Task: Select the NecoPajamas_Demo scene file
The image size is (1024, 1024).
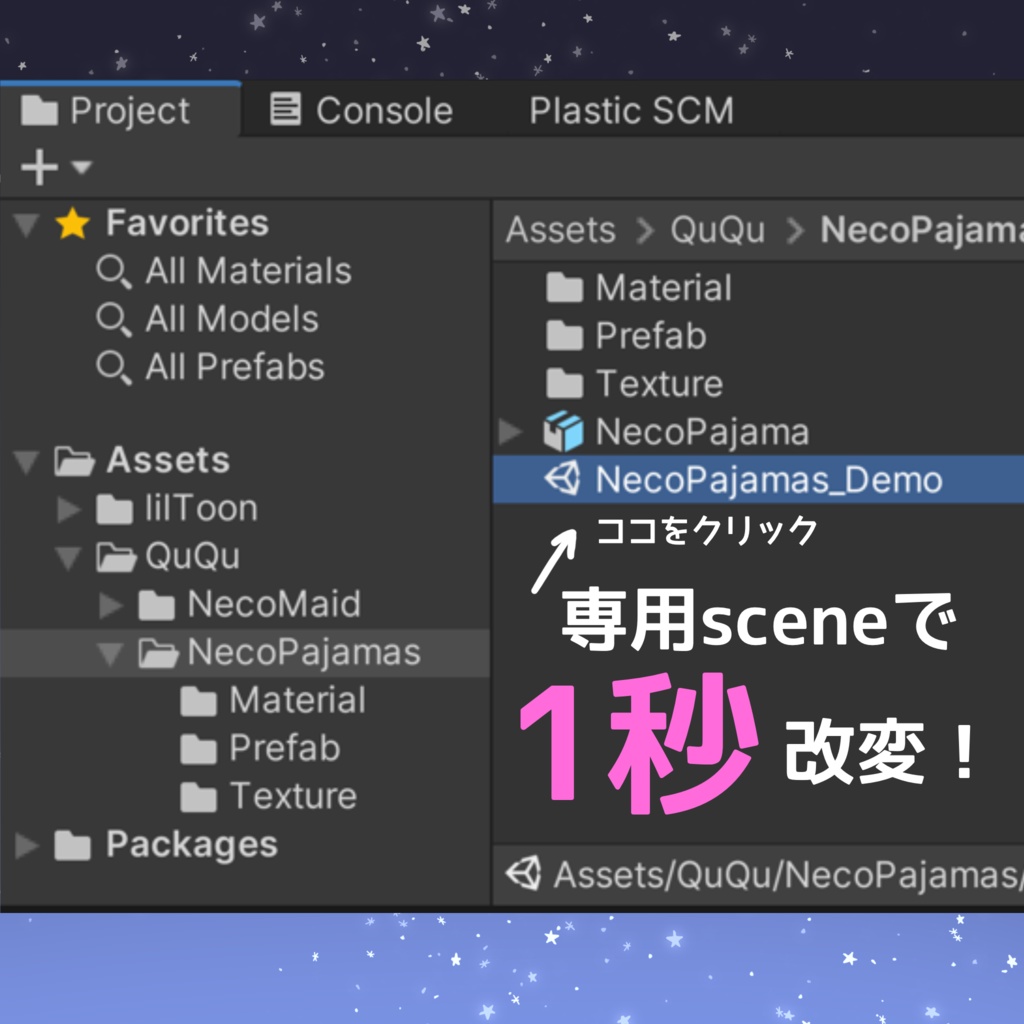Action: 758,479
